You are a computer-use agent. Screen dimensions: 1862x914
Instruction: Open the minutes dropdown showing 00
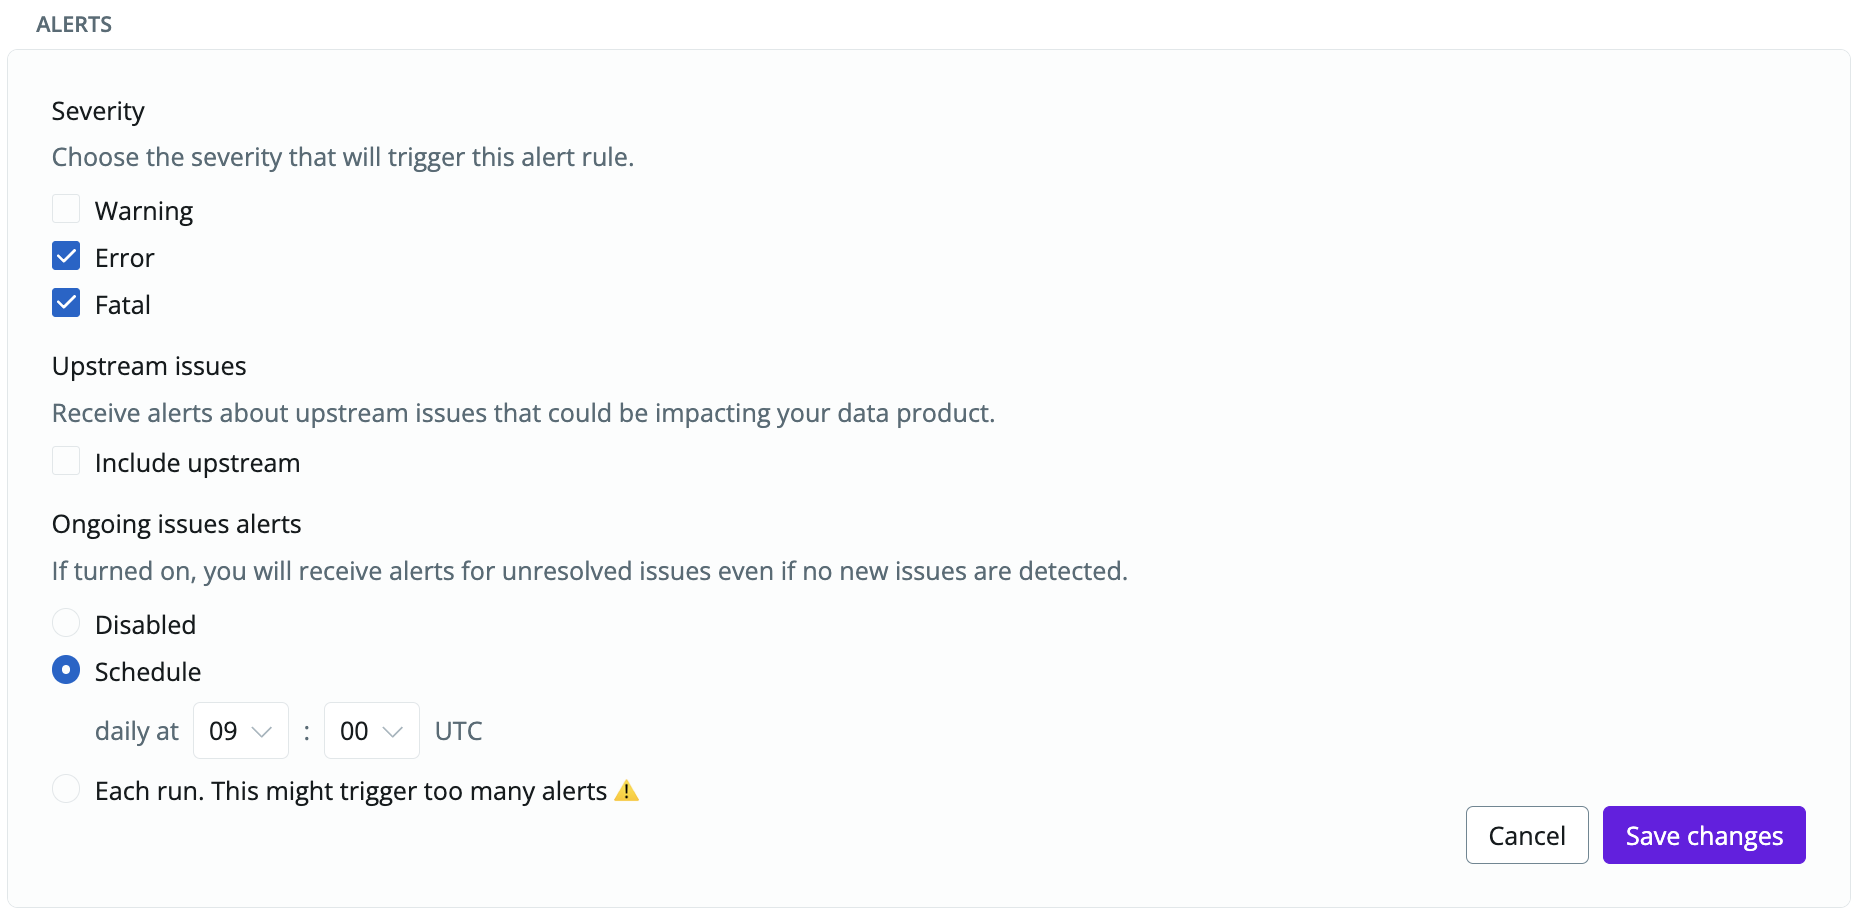point(372,731)
